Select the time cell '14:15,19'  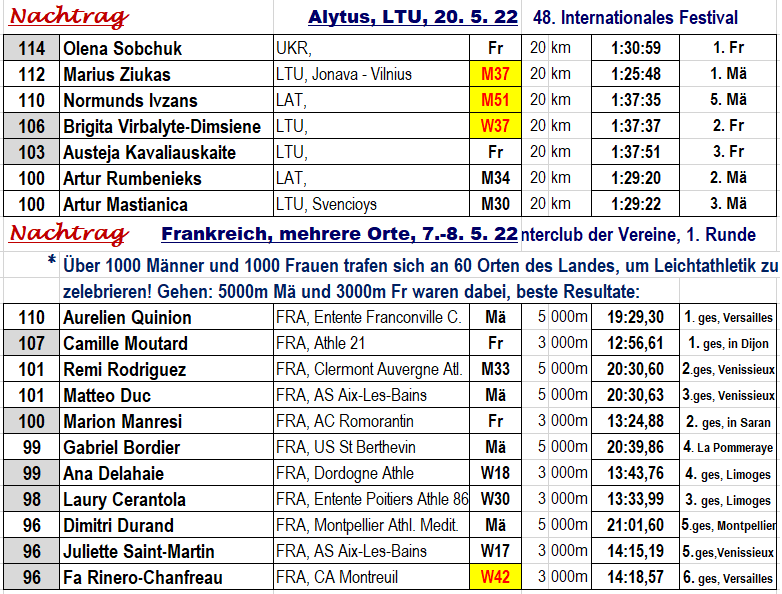coord(635,551)
